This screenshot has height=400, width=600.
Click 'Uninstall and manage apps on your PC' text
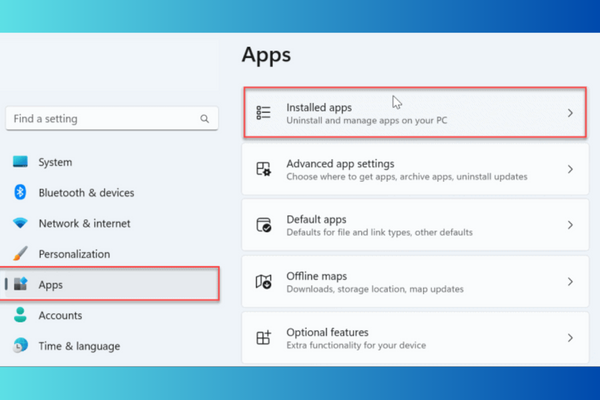367,121
